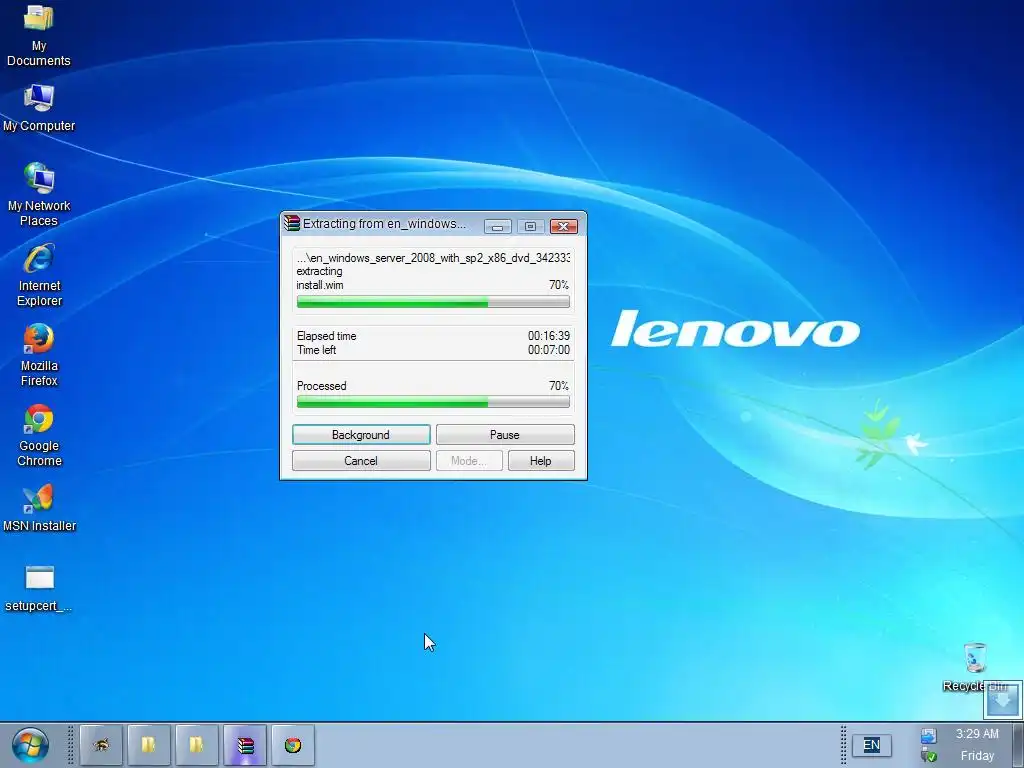Select the Google Chrome desktop shortcut
Screen dimensions: 1024x768
39,435
